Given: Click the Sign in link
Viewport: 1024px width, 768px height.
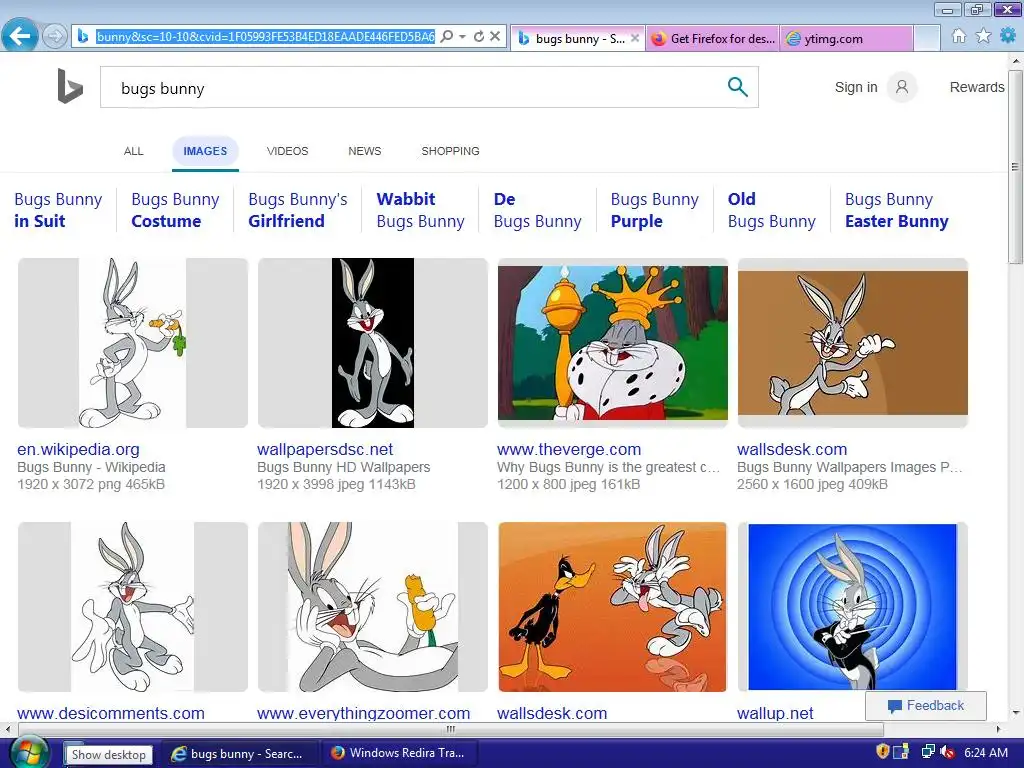Looking at the screenshot, I should click(856, 87).
